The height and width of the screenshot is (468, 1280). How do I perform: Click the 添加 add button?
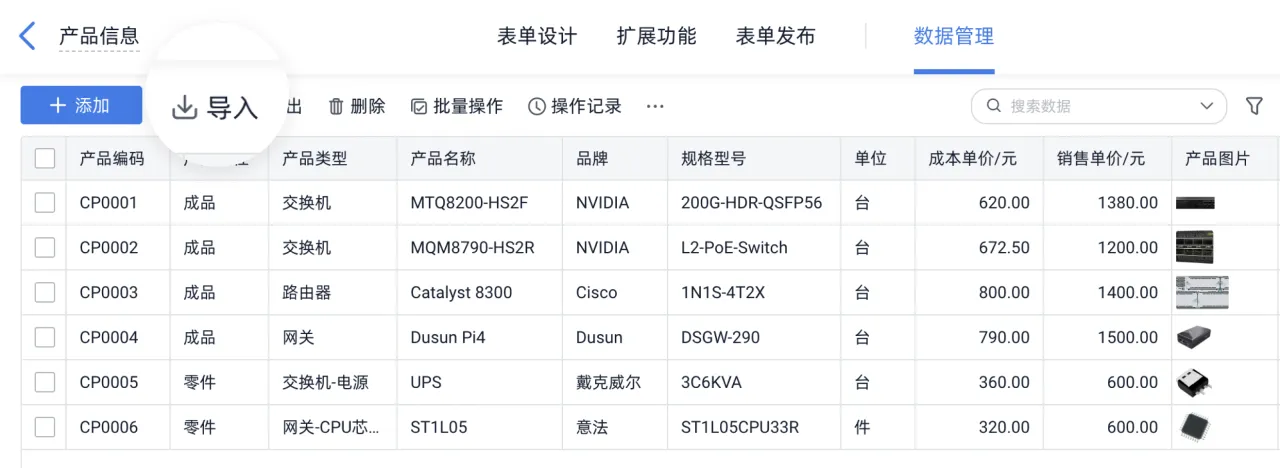pyautogui.click(x=81, y=105)
